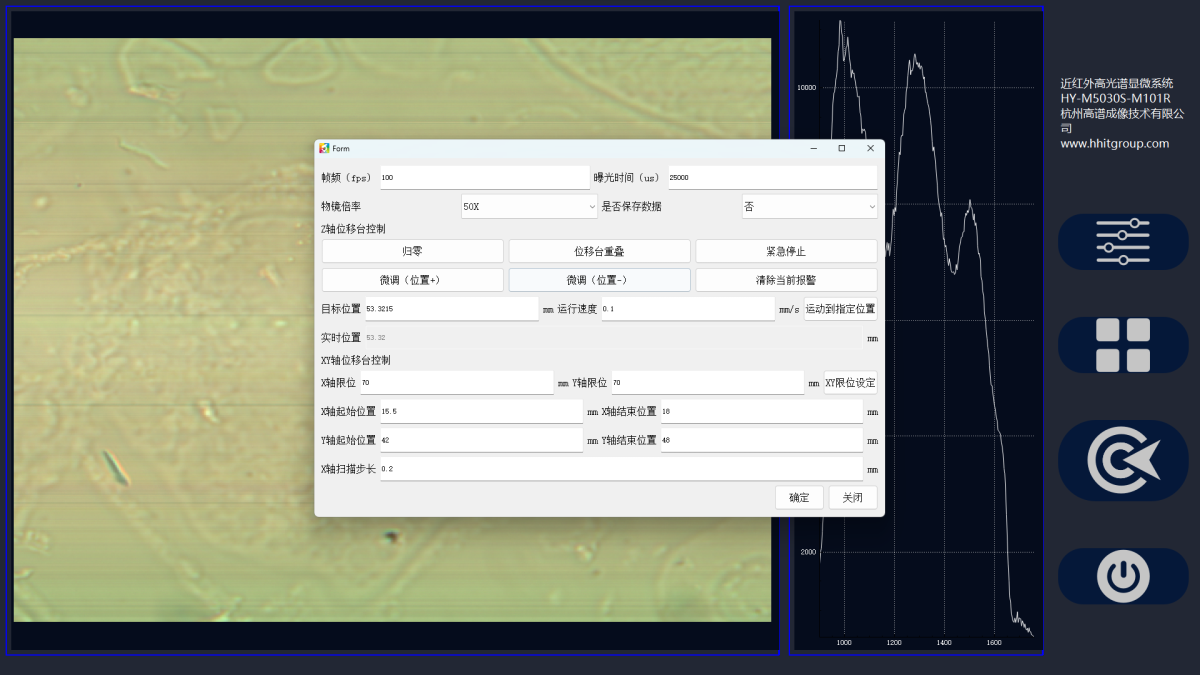Image resolution: width=1200 pixels, height=675 pixels.
Task: Click the Form app icon in title bar
Action: (x=325, y=148)
